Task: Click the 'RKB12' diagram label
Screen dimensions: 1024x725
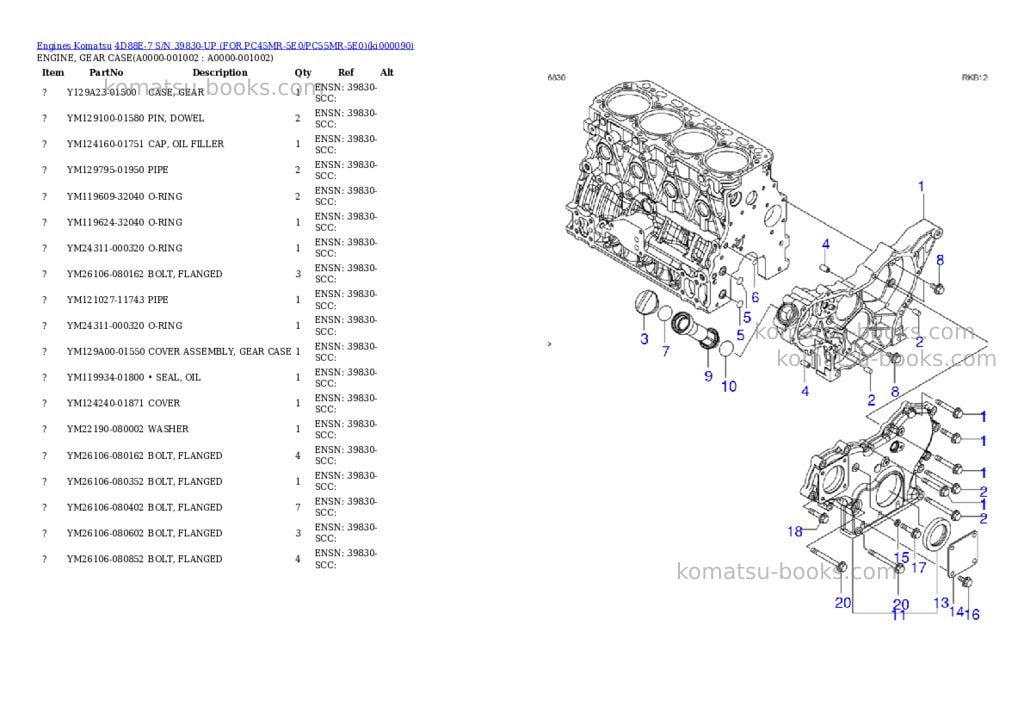Action: coord(974,78)
